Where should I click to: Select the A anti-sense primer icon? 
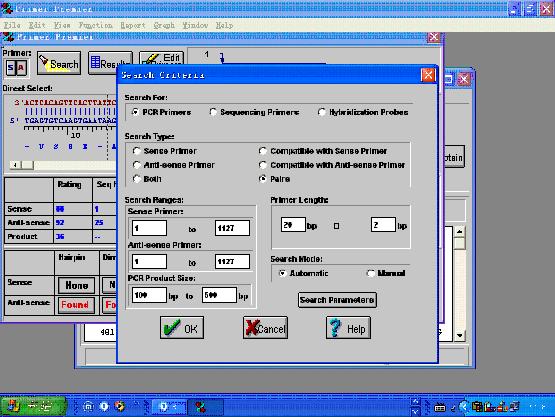pyautogui.click(x=21, y=67)
